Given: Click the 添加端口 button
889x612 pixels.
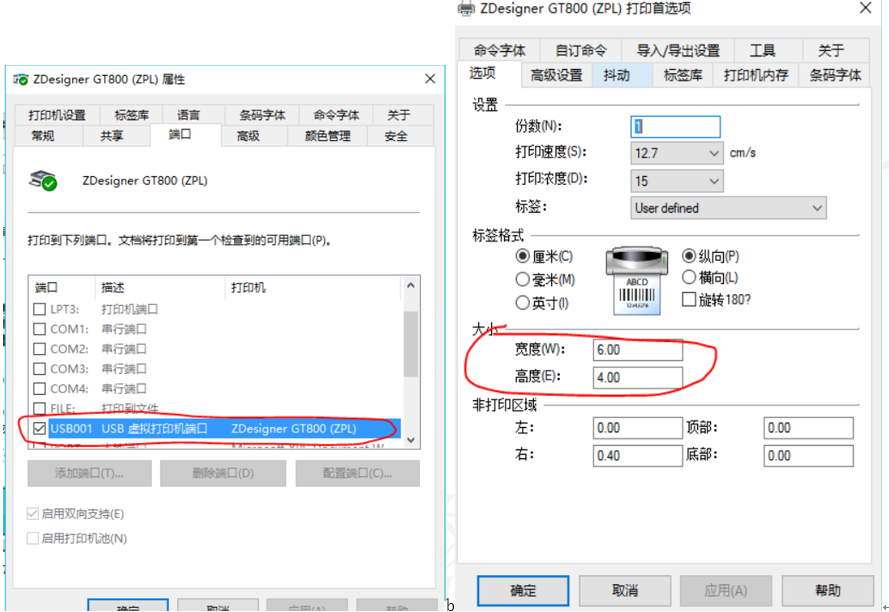Looking at the screenshot, I should pyautogui.click(x=90, y=473).
